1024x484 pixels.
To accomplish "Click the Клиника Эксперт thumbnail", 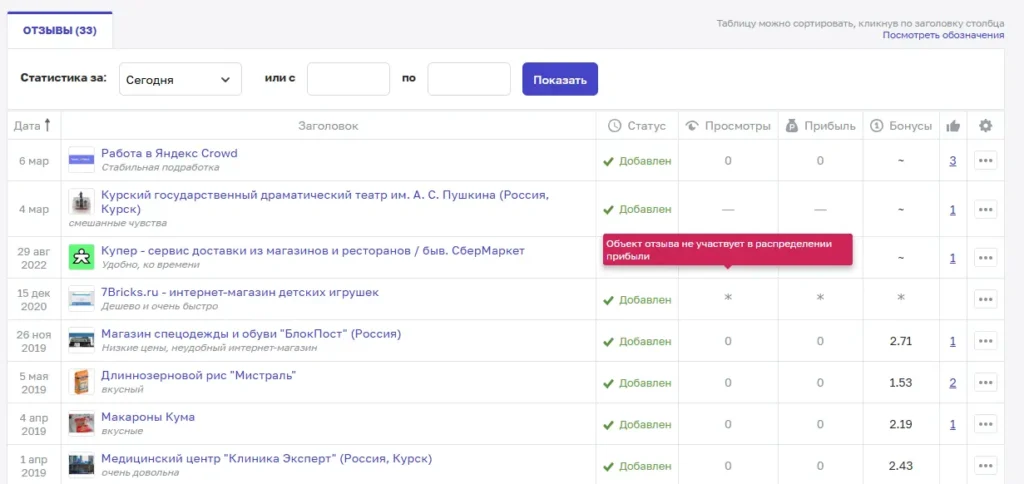I will [x=82, y=465].
